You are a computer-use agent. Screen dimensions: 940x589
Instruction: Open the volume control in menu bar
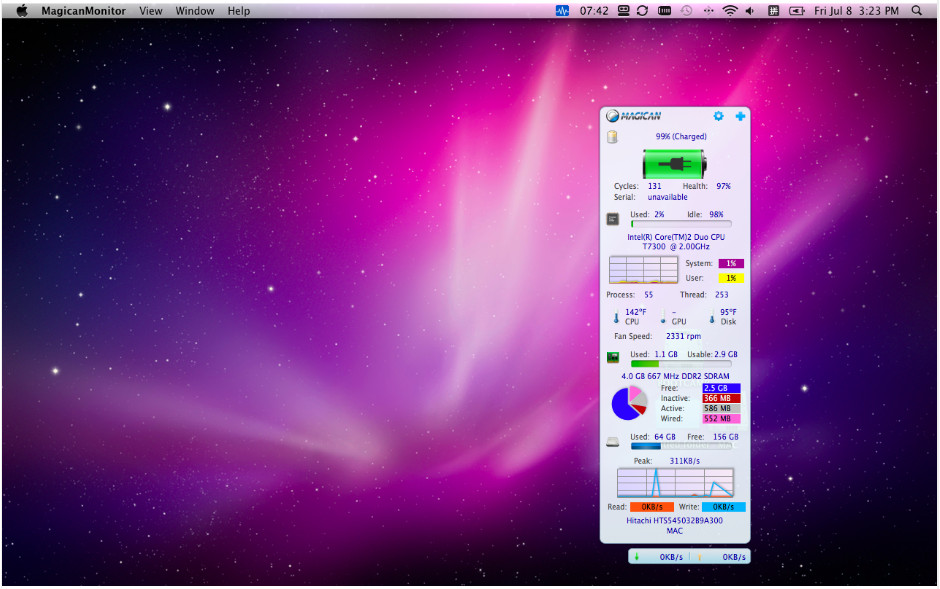tap(750, 11)
